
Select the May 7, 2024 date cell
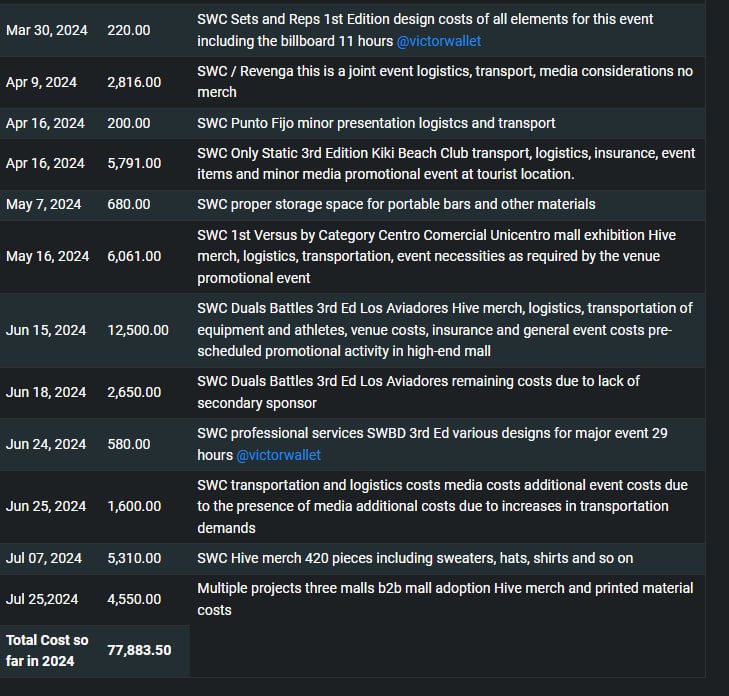(x=43, y=205)
